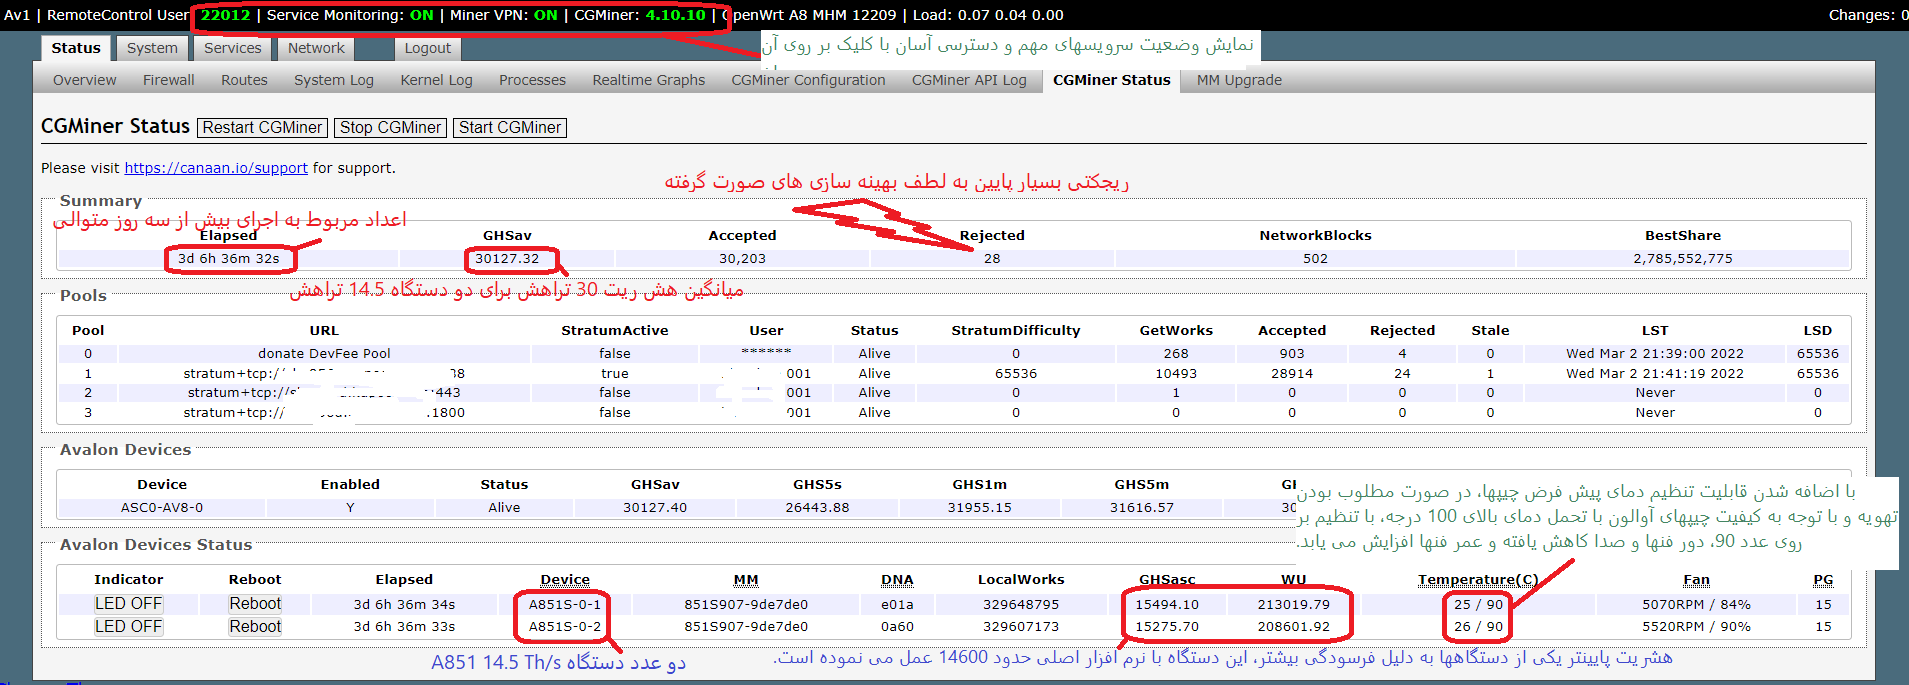Click the donate DevFee Pool row URL
The height and width of the screenshot is (685, 1909).
point(324,353)
